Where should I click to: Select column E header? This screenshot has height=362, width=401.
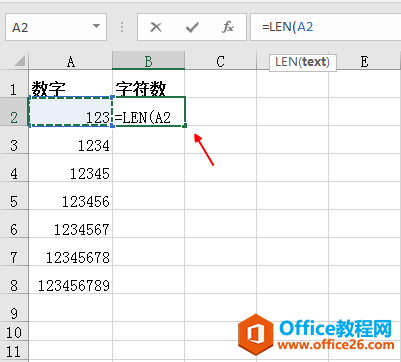click(x=364, y=61)
